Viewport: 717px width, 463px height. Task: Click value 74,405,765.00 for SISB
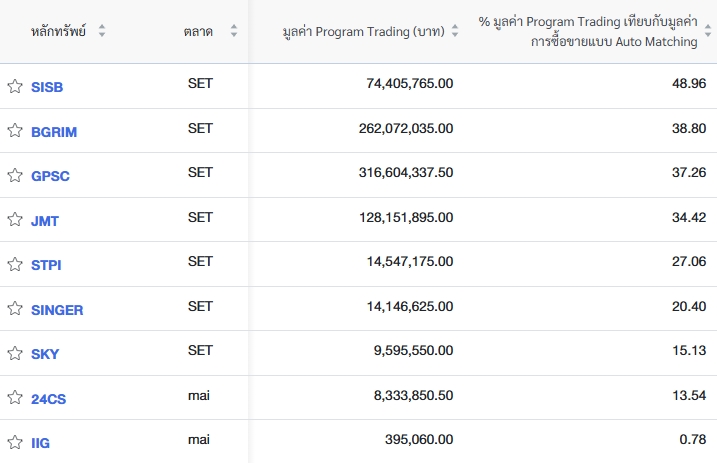[x=410, y=83]
